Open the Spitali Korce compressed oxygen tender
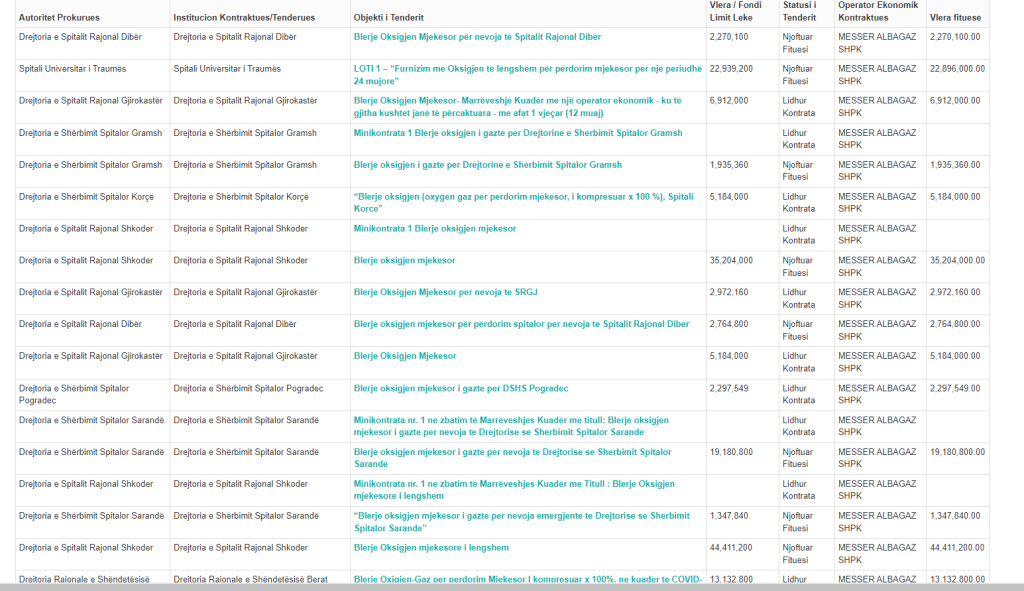 point(523,197)
